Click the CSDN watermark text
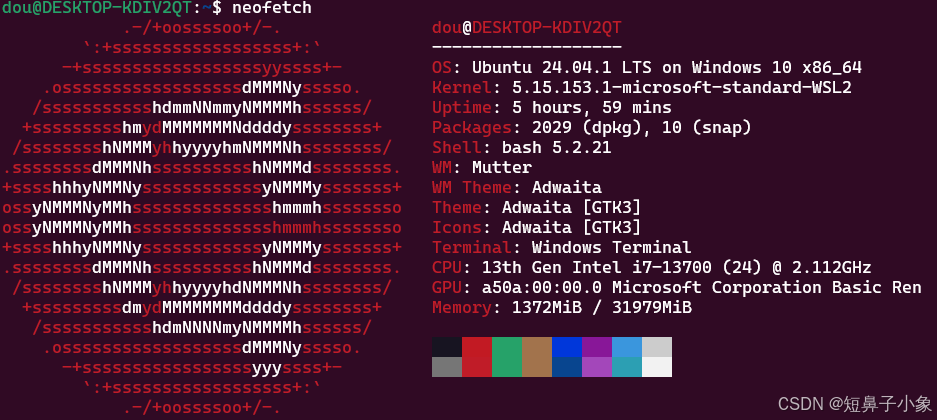This screenshot has width=937, height=420. (855, 404)
